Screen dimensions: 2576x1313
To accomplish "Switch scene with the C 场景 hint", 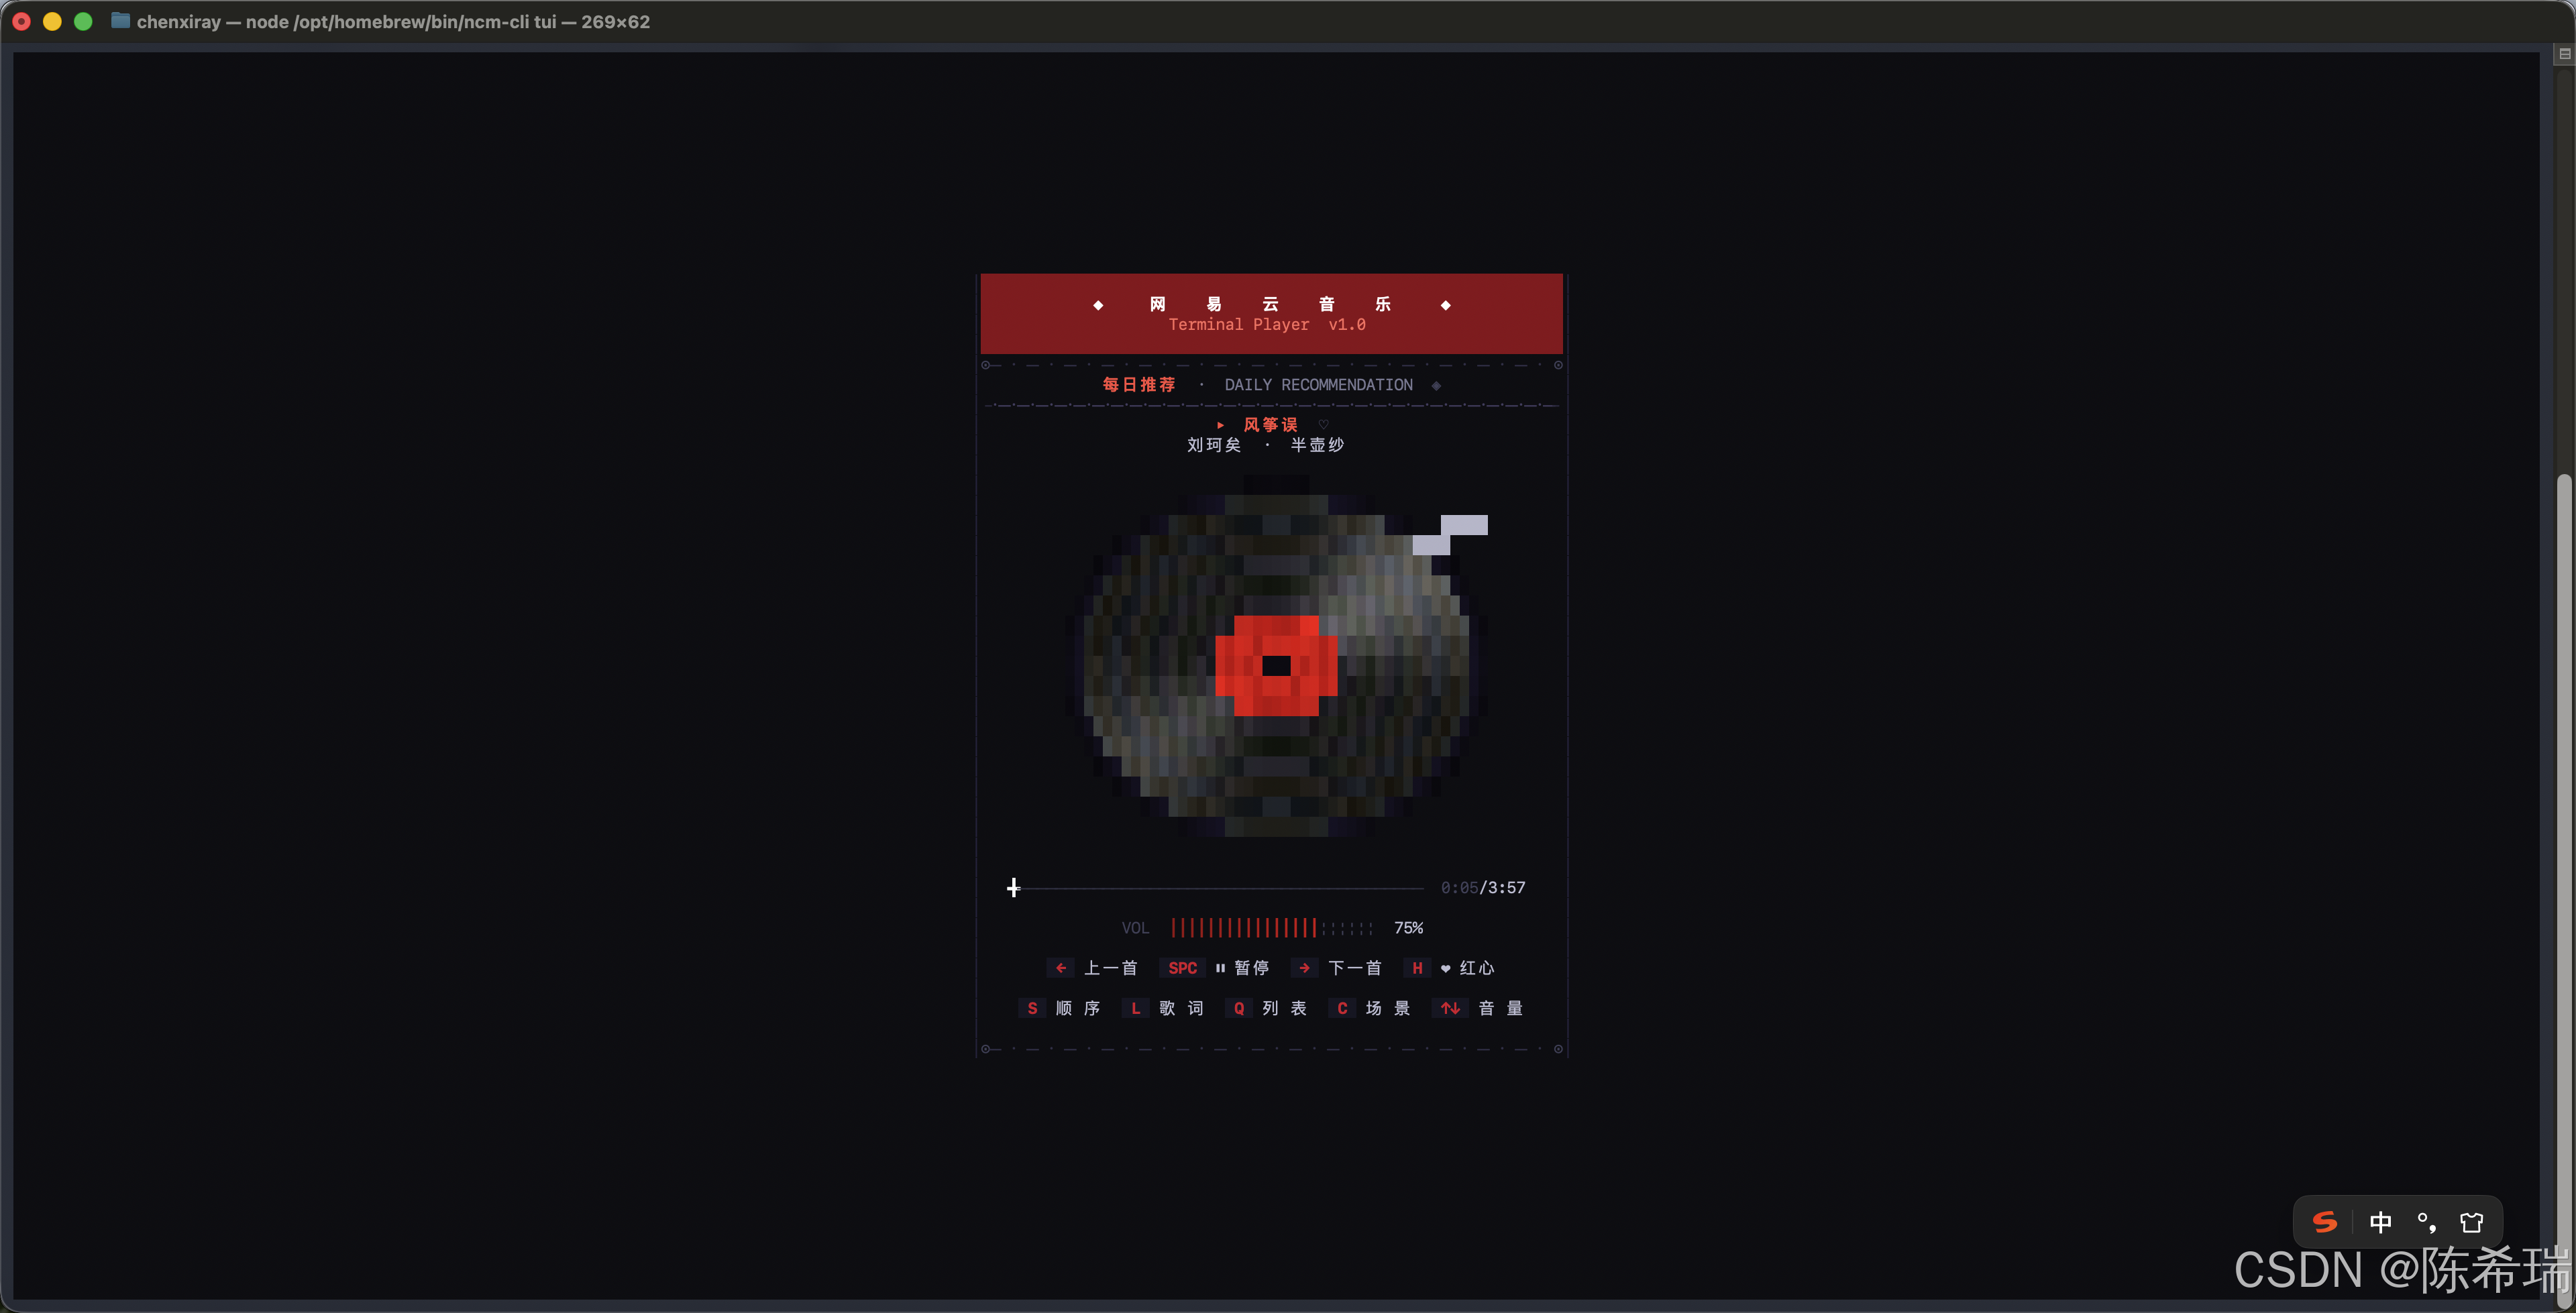I will point(1370,1008).
